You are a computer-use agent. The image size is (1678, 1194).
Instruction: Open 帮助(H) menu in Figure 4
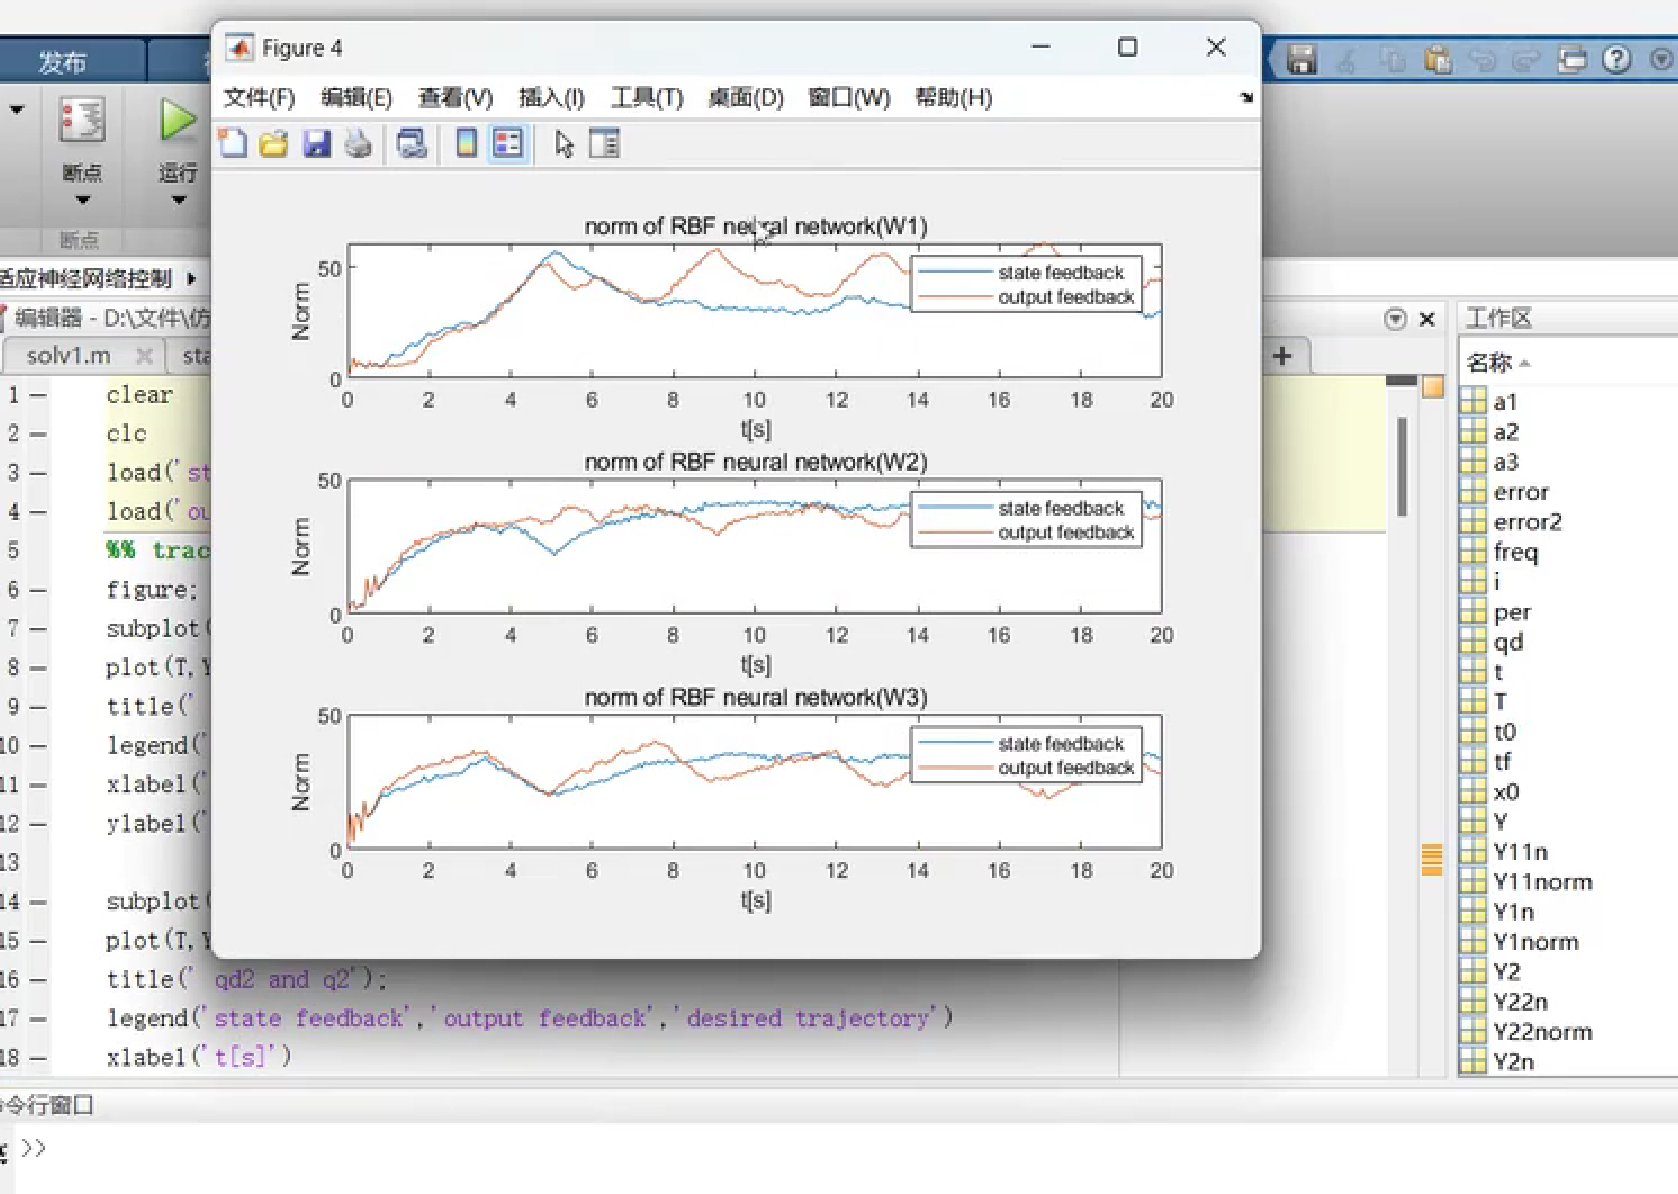click(953, 97)
